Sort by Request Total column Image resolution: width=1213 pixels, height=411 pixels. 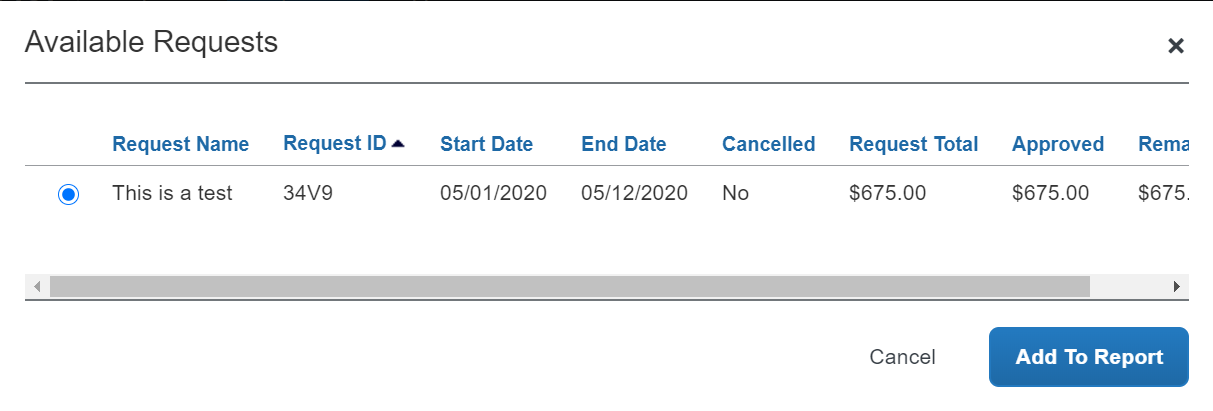913,144
